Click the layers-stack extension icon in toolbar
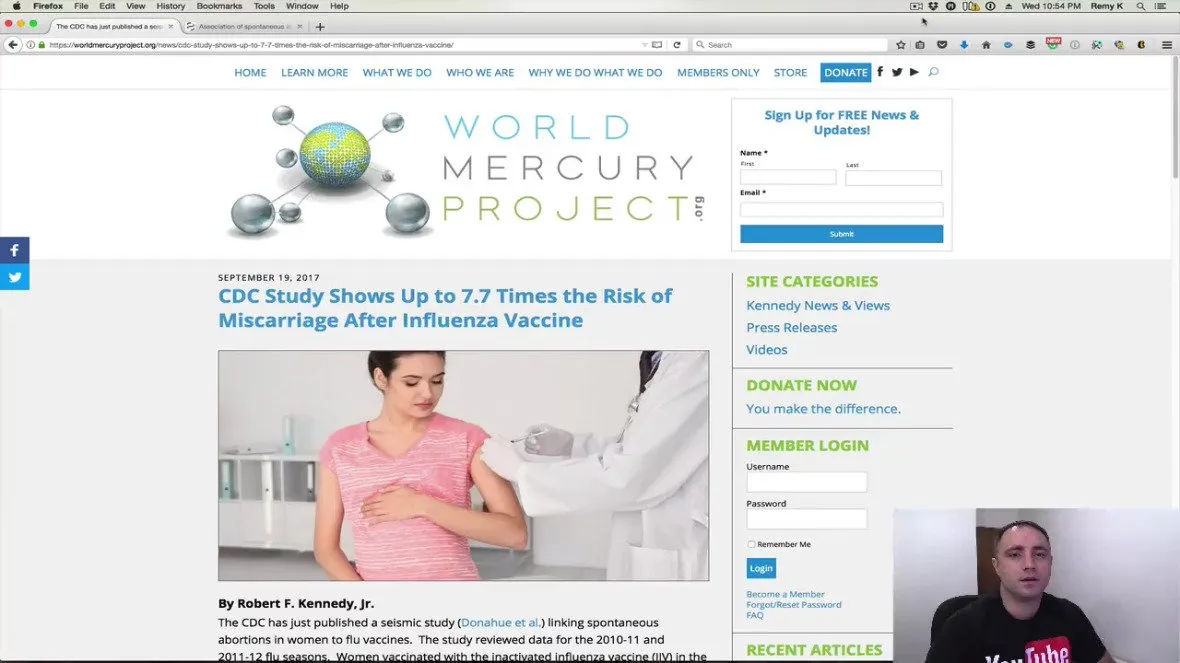1180x663 pixels. coord(1030,45)
